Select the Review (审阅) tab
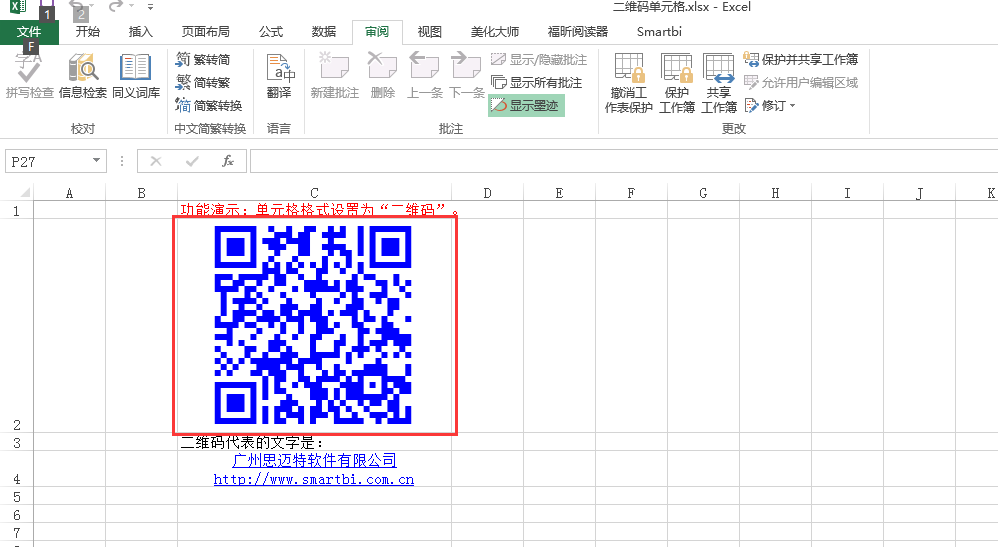 pos(377,32)
